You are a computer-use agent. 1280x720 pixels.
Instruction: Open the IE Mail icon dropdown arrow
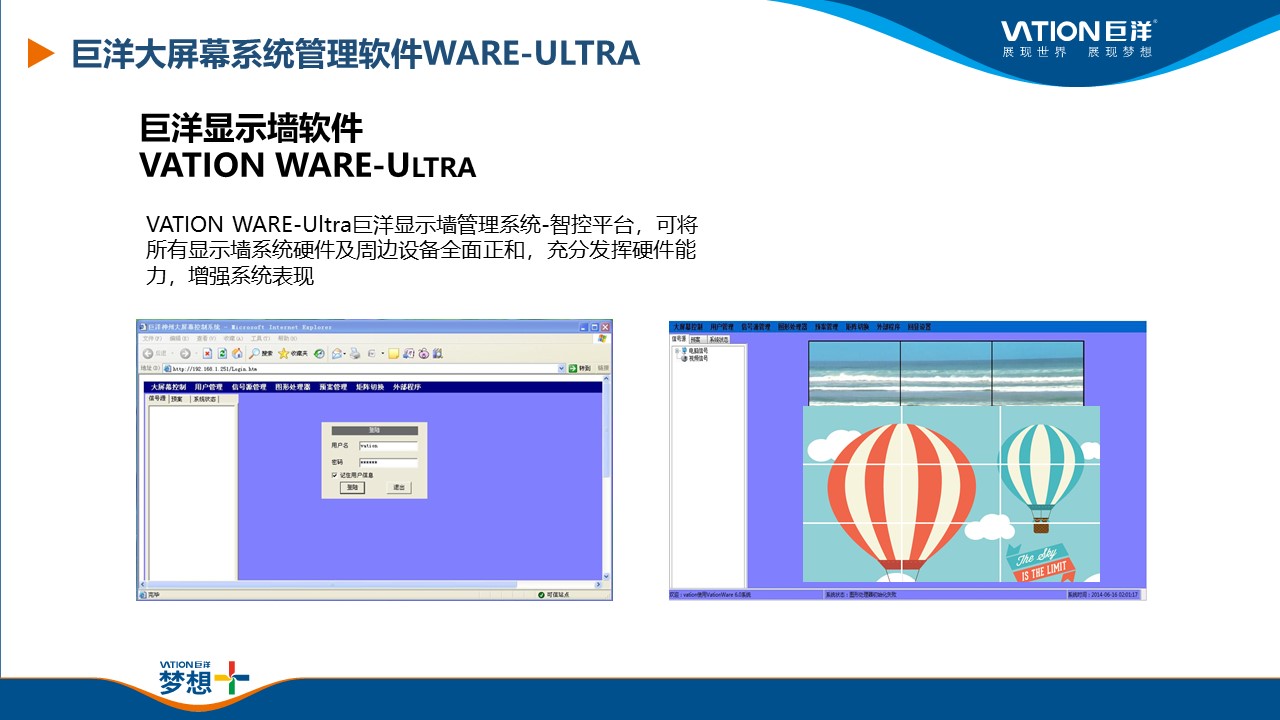tap(343, 353)
